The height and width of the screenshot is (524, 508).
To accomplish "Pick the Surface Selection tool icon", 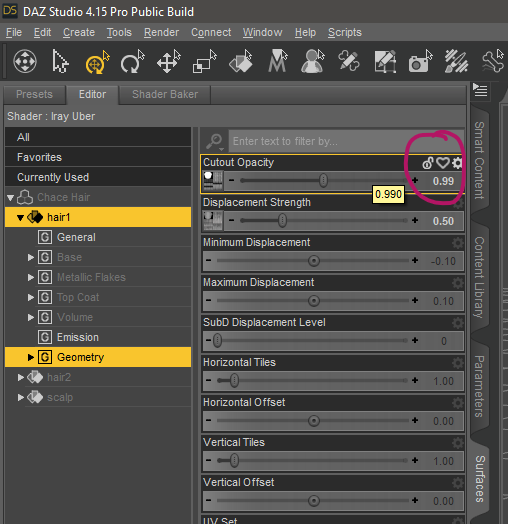I will tap(241, 62).
